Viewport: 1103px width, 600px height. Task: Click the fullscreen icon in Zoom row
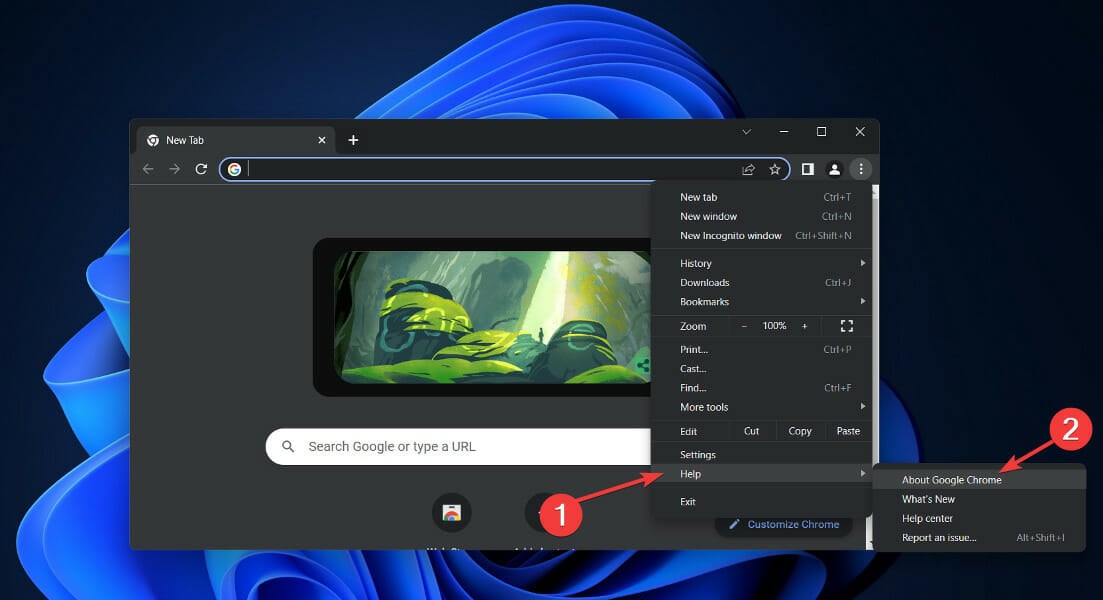pyautogui.click(x=846, y=326)
